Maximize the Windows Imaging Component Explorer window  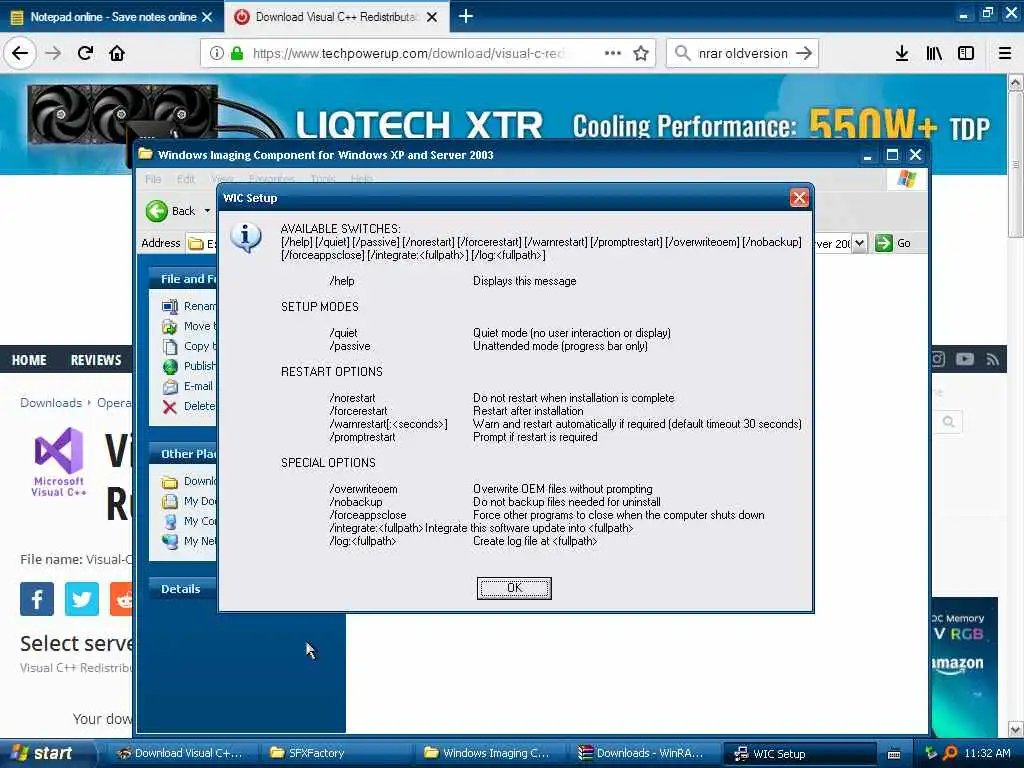tap(891, 155)
